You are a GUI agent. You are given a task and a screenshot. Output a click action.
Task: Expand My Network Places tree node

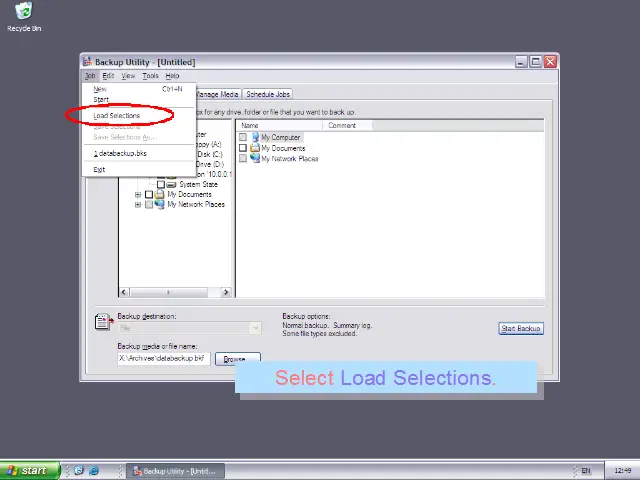pos(138,204)
